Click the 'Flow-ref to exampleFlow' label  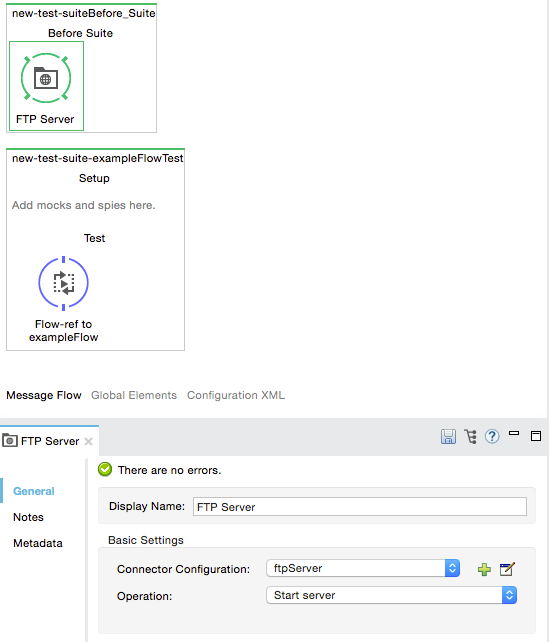(x=63, y=331)
